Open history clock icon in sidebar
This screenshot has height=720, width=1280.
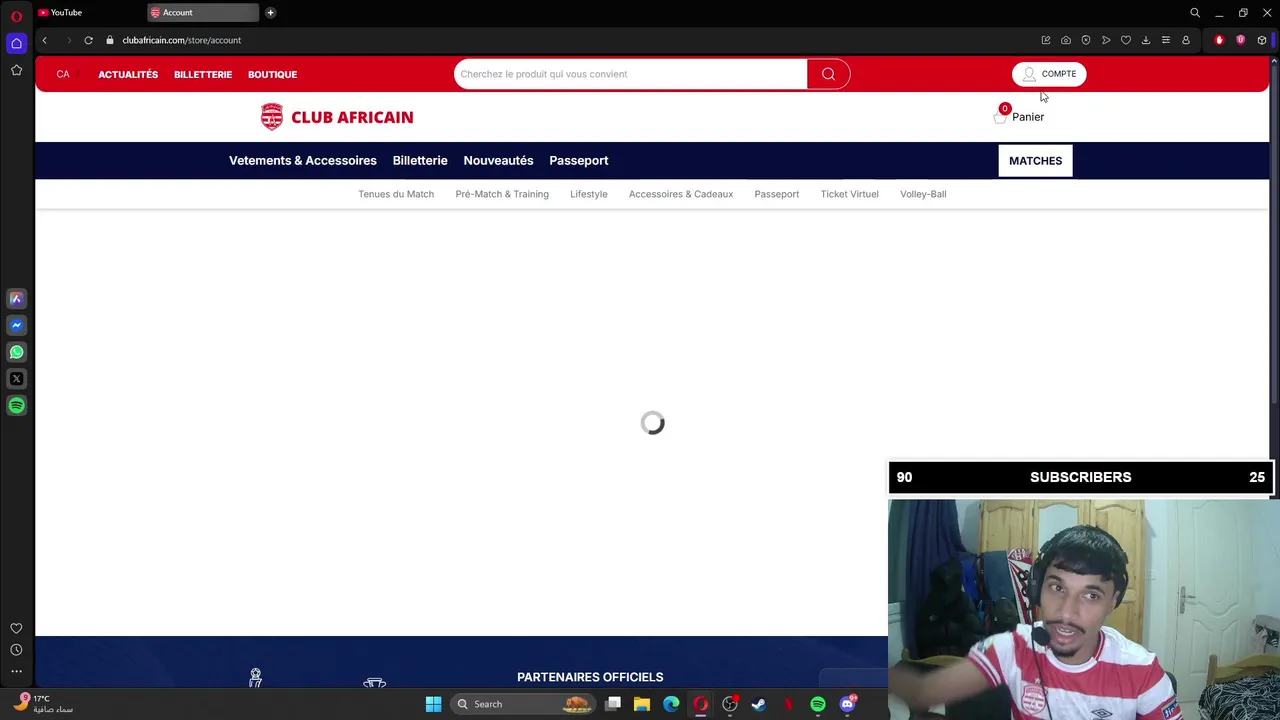click(x=16, y=650)
